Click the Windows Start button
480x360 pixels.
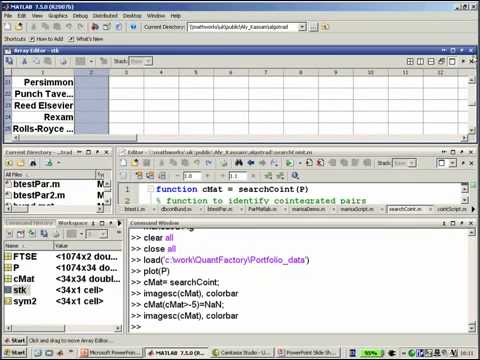coord(14,352)
